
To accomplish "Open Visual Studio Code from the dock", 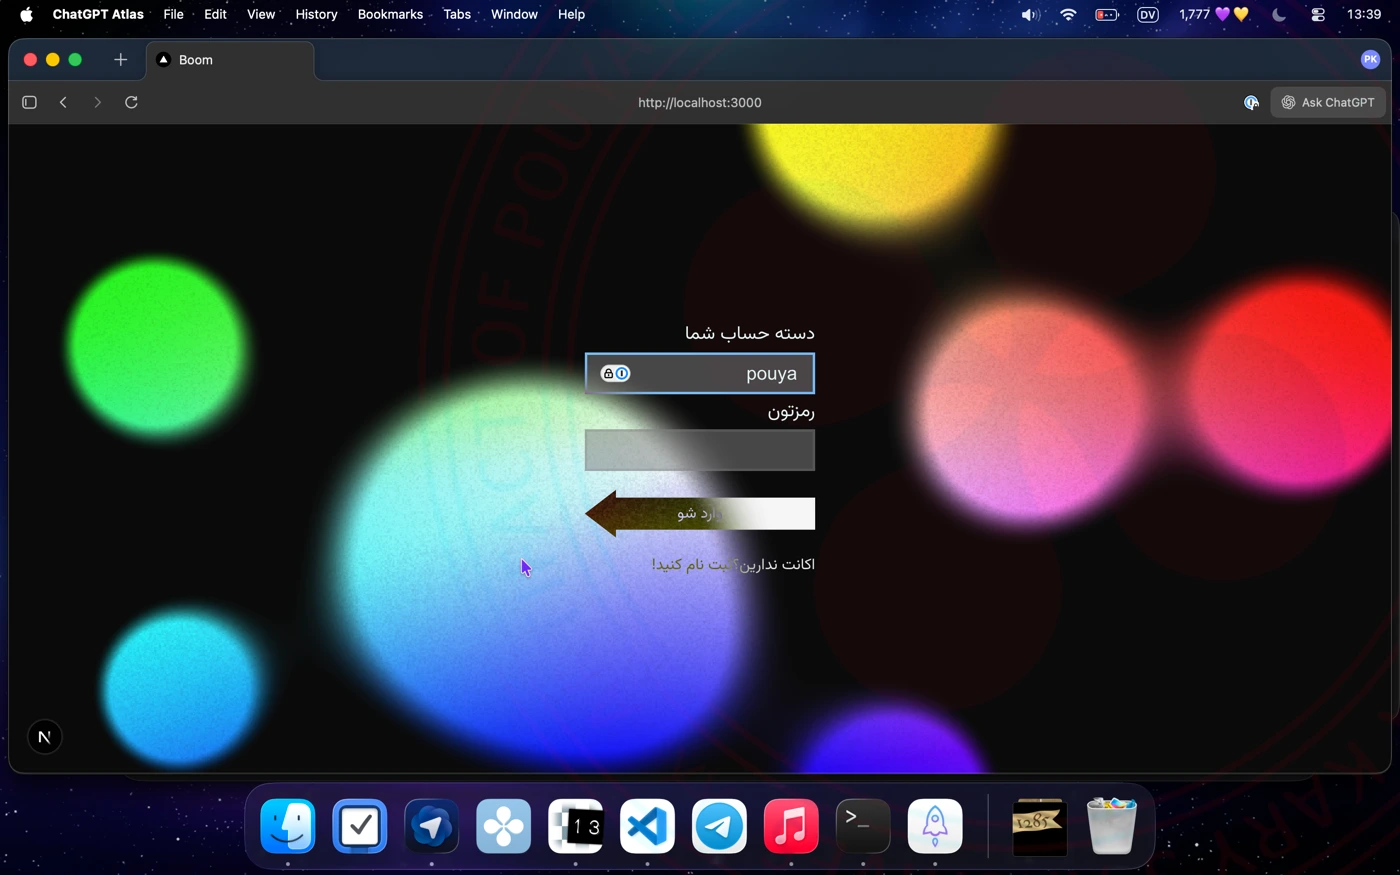I will (x=647, y=827).
